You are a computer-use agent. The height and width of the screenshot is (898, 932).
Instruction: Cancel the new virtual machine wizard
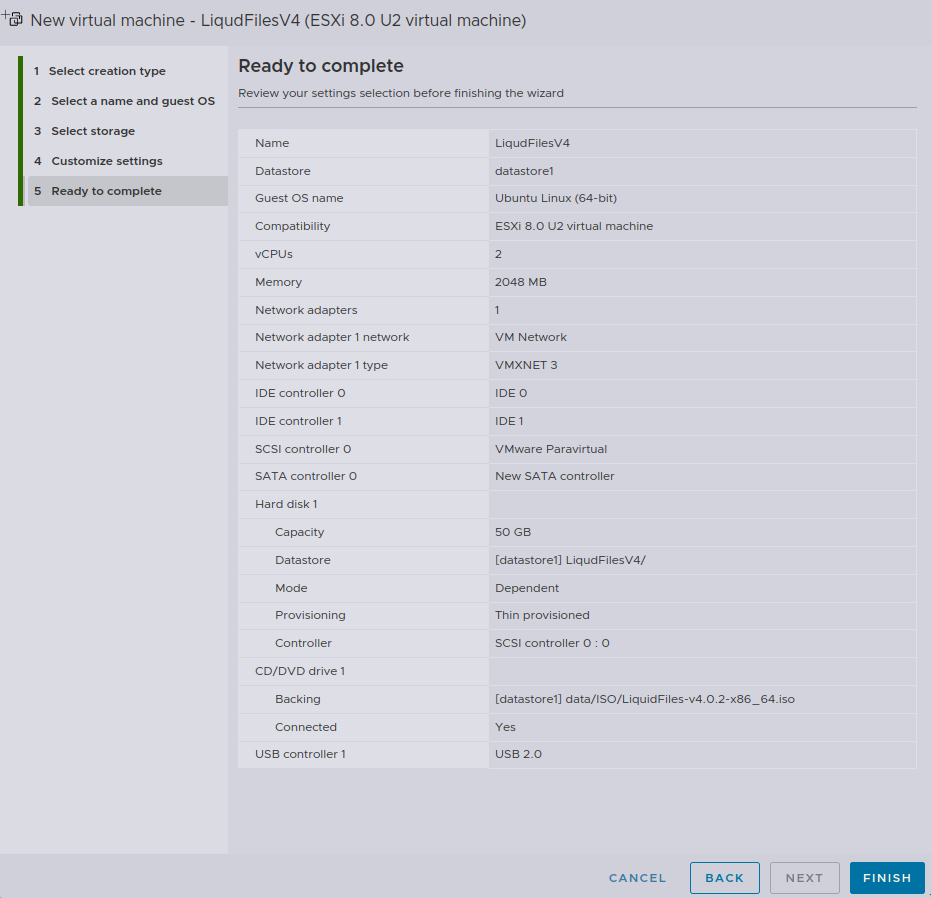pos(637,877)
